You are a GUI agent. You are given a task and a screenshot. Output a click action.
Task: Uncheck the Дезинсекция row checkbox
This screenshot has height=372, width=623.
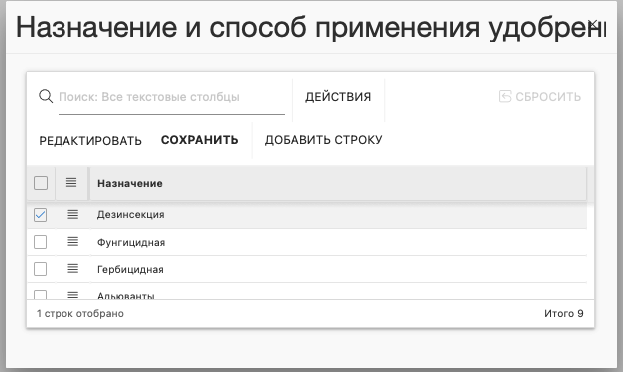[x=41, y=215]
